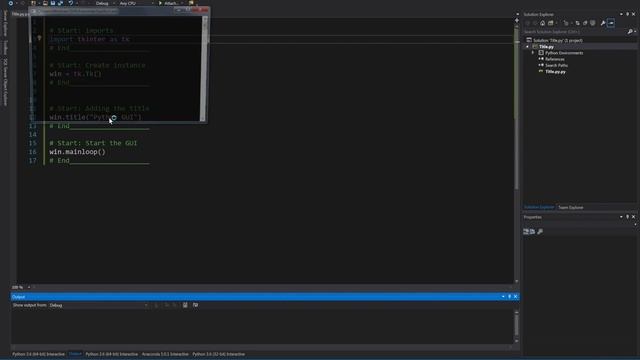Open Properties panel window position dropdown

[x=621, y=217]
